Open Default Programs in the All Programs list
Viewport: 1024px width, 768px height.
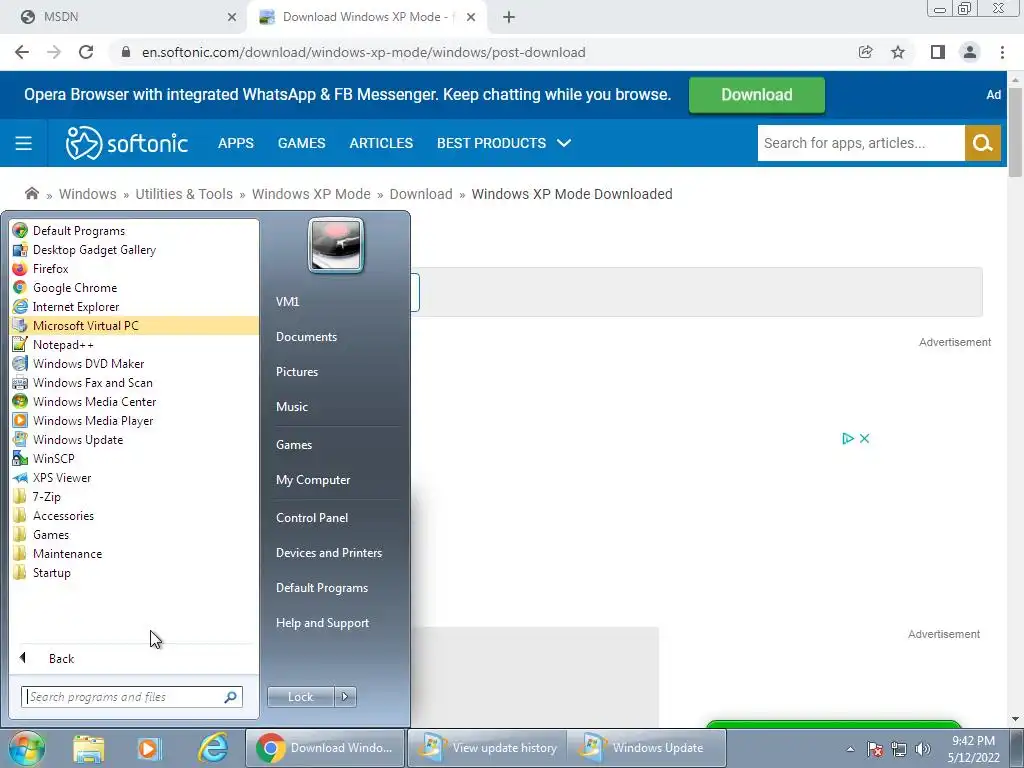[x=134, y=231]
